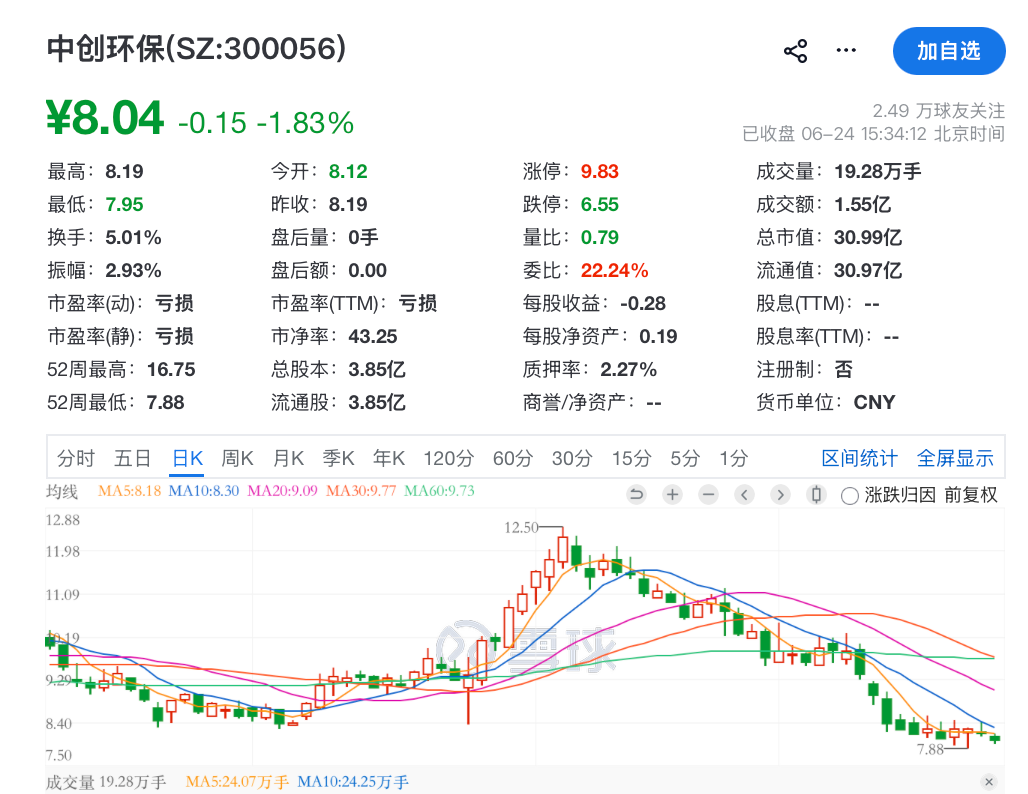Move chart left with left chevron

coord(744,494)
